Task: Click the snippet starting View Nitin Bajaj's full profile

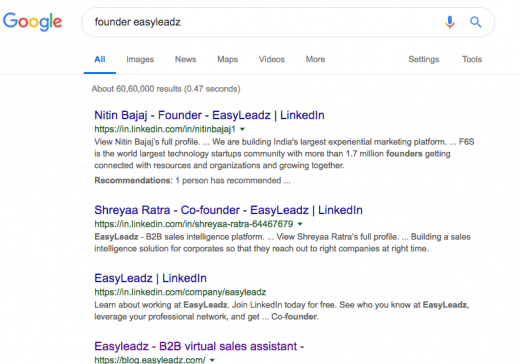Action: coord(284,154)
